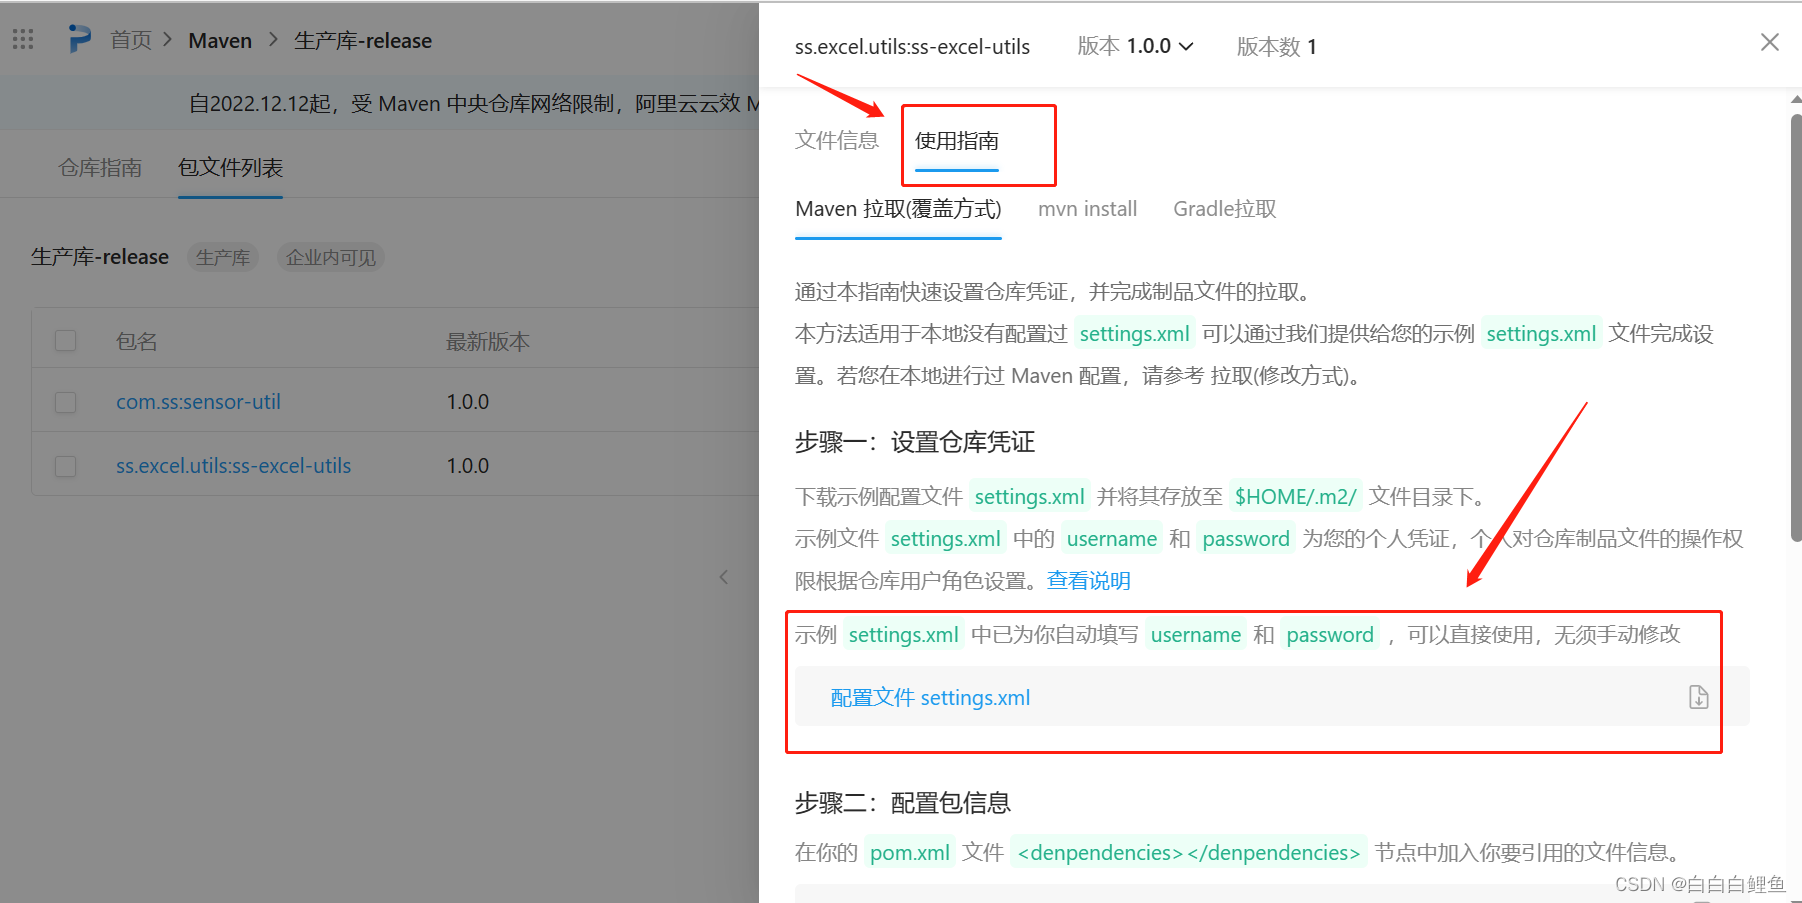Close the package detail panel
This screenshot has width=1802, height=903.
(x=1769, y=42)
